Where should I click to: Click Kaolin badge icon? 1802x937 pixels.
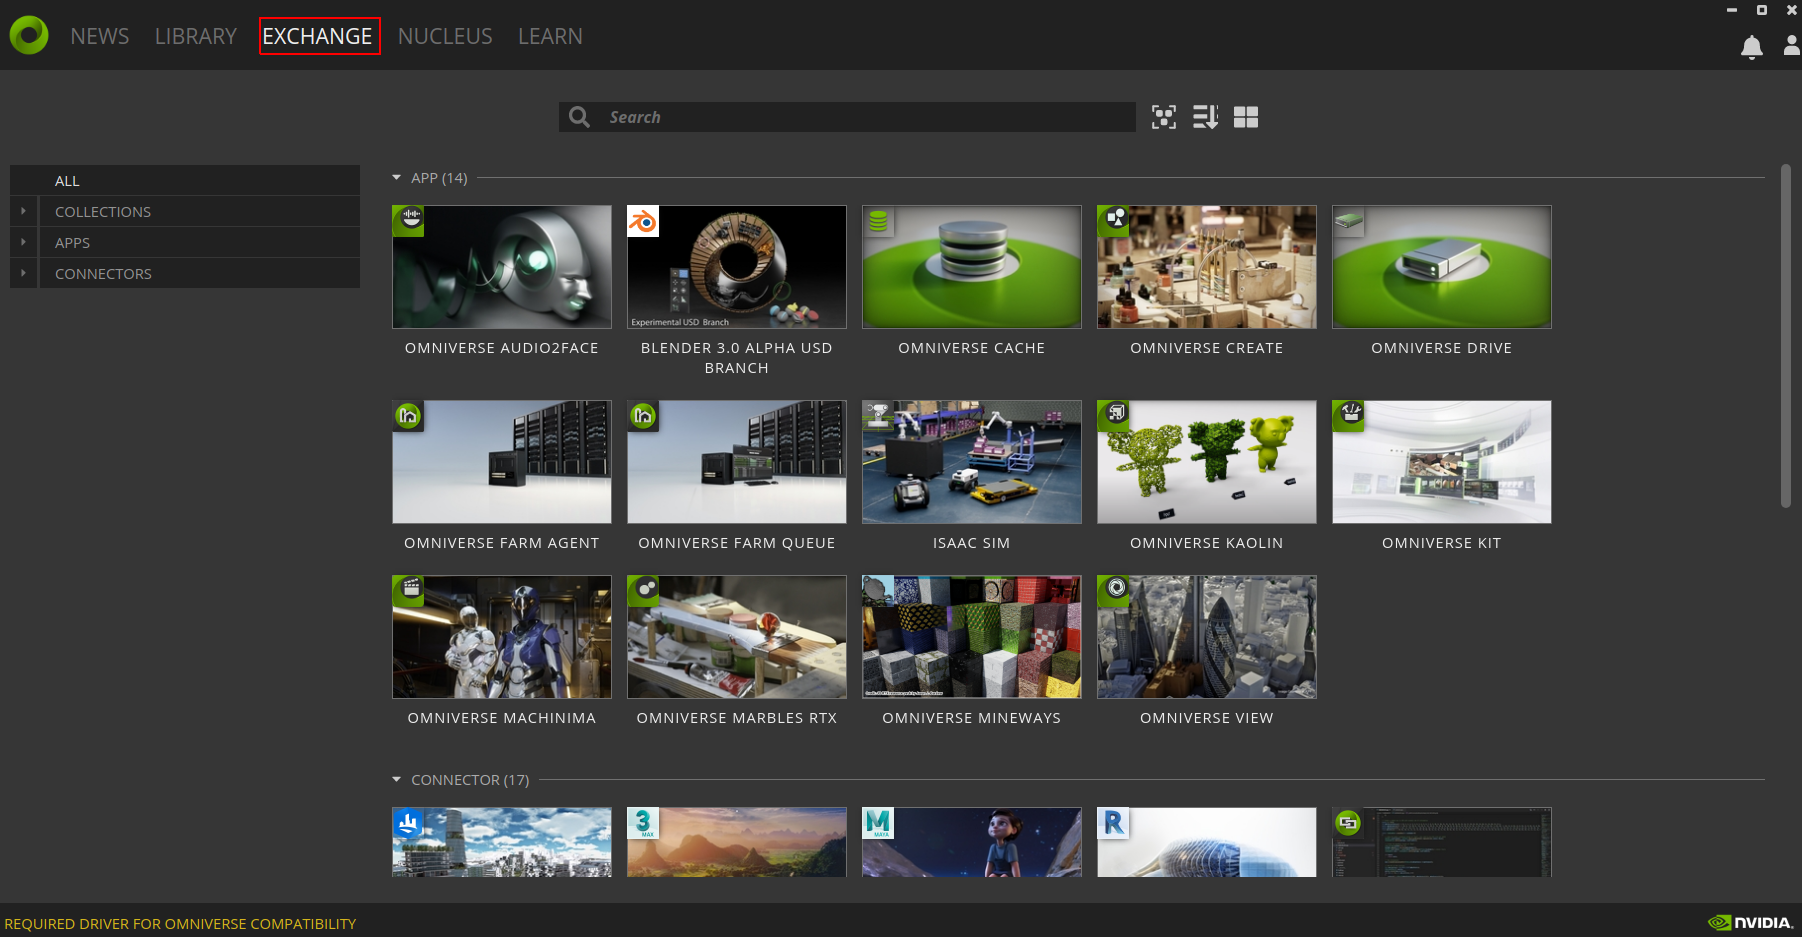1114,416
